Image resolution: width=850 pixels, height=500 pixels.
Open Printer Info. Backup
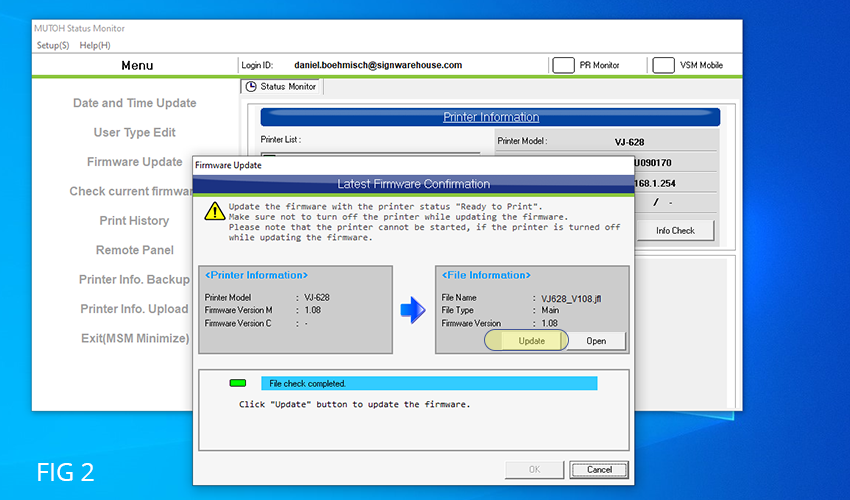tap(134, 279)
